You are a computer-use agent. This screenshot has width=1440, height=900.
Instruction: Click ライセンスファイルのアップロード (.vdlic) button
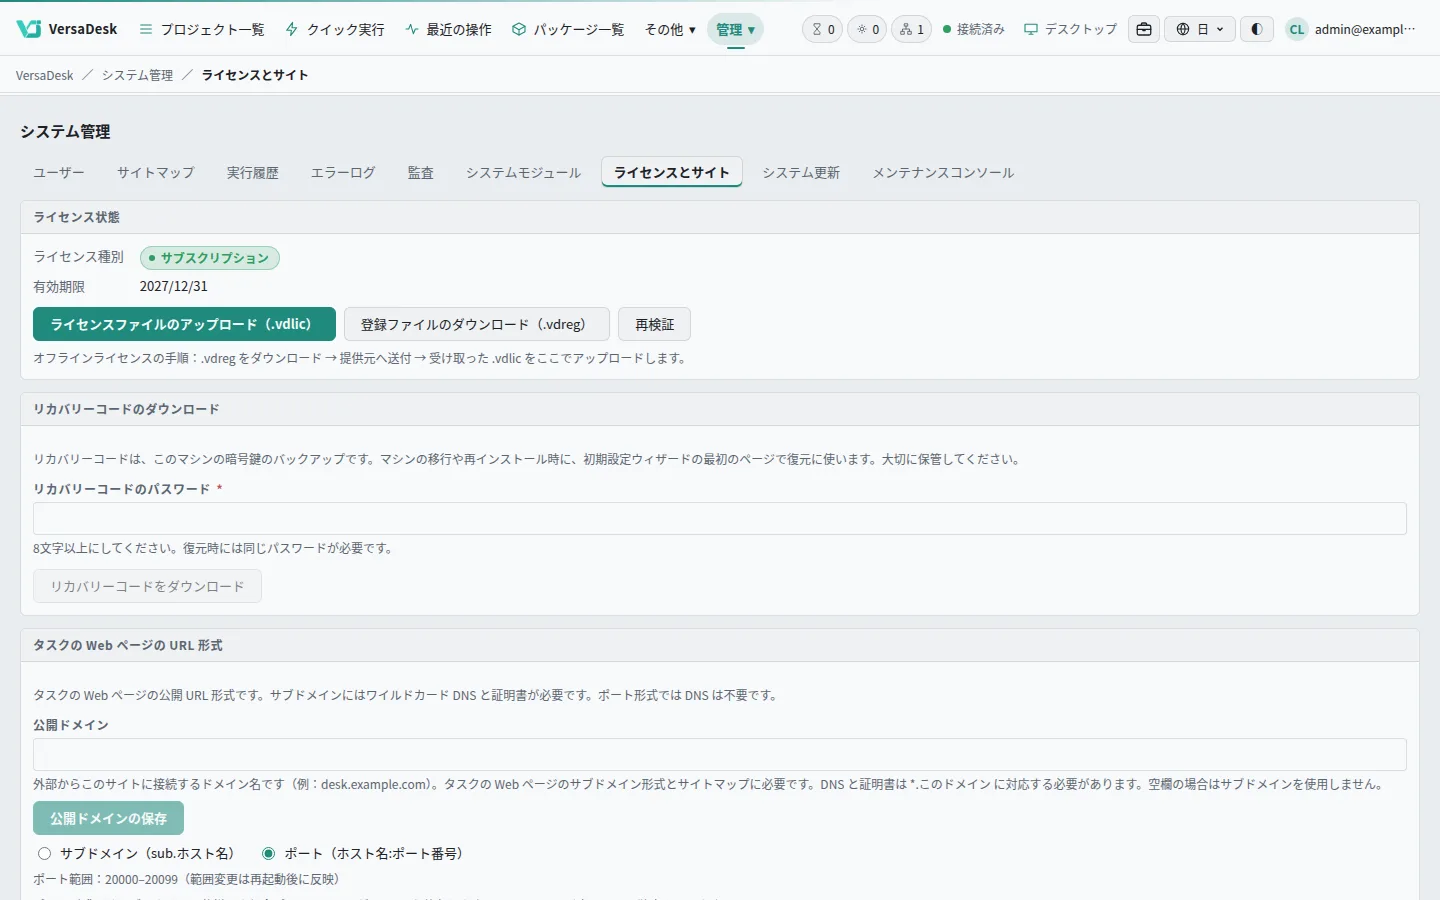(184, 324)
